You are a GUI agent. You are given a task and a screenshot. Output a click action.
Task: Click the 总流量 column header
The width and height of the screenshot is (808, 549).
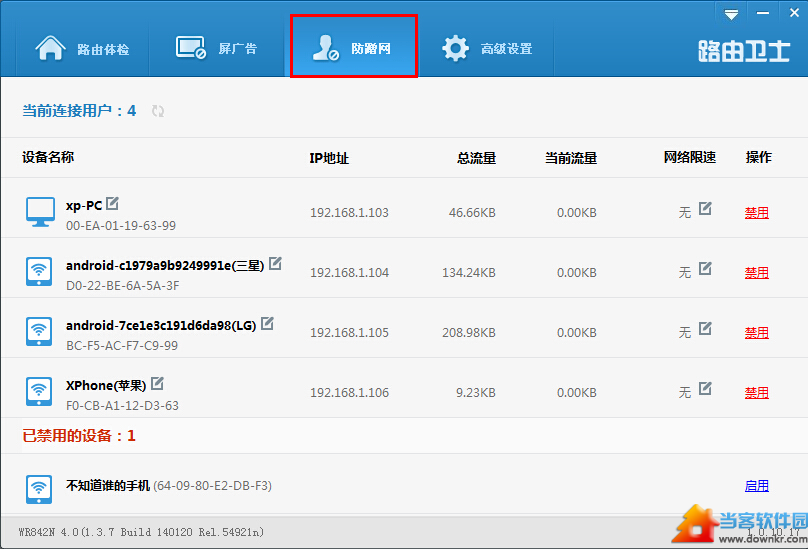tap(476, 158)
